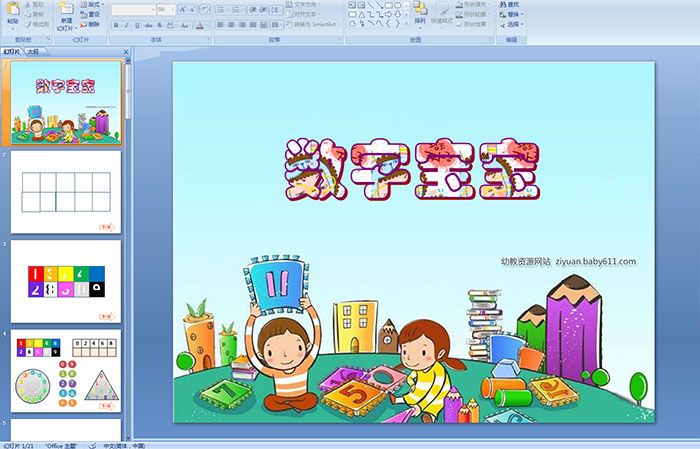Open Convert to SmartArt menu
The image size is (700, 449).
click(x=314, y=24)
